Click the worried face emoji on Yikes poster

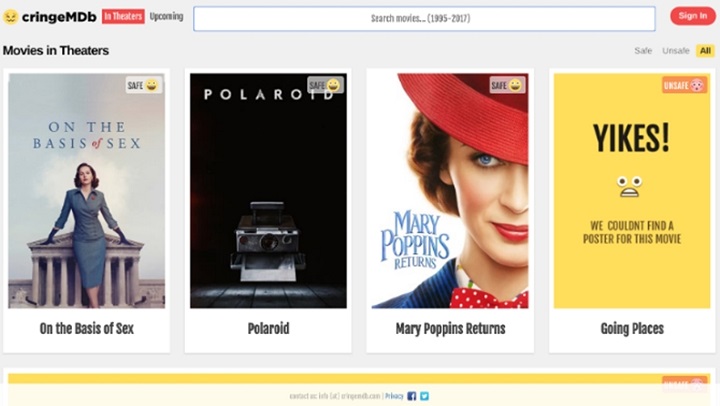coord(629,185)
